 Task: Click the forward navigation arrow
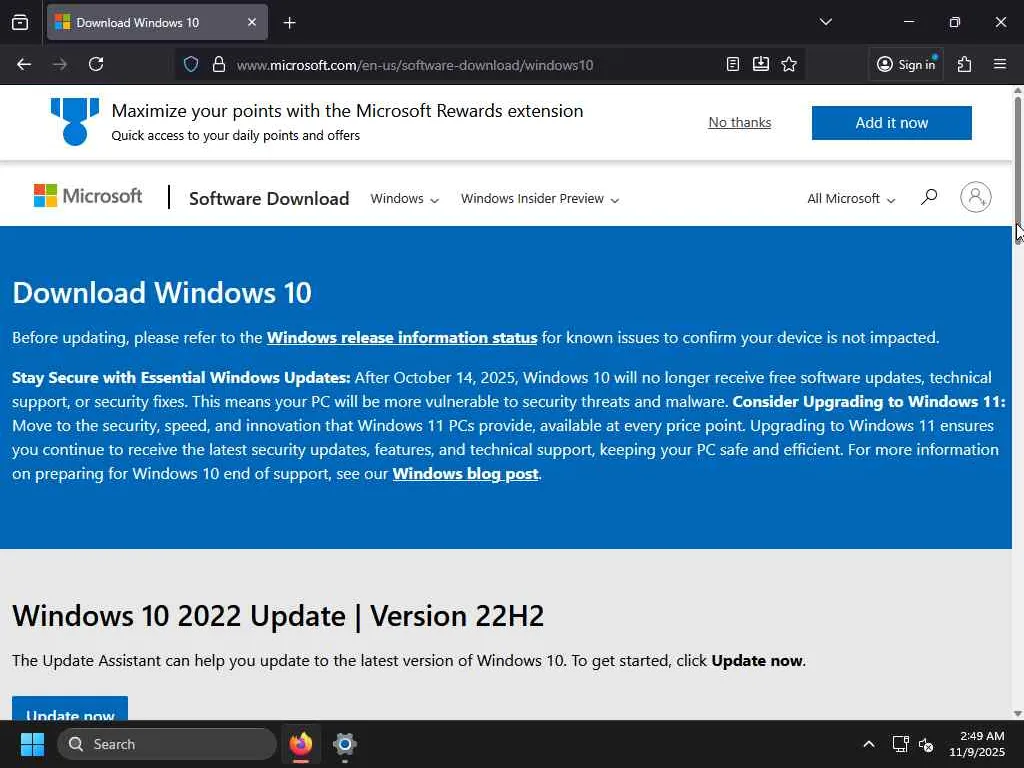60,65
